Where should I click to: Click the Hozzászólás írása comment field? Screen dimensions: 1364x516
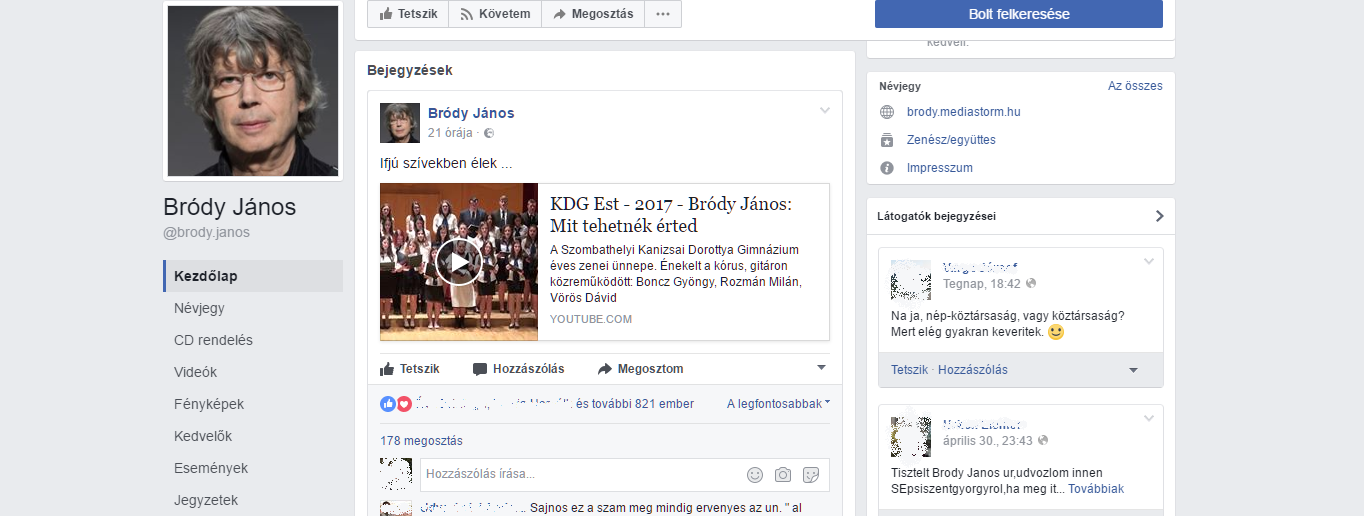click(580, 475)
